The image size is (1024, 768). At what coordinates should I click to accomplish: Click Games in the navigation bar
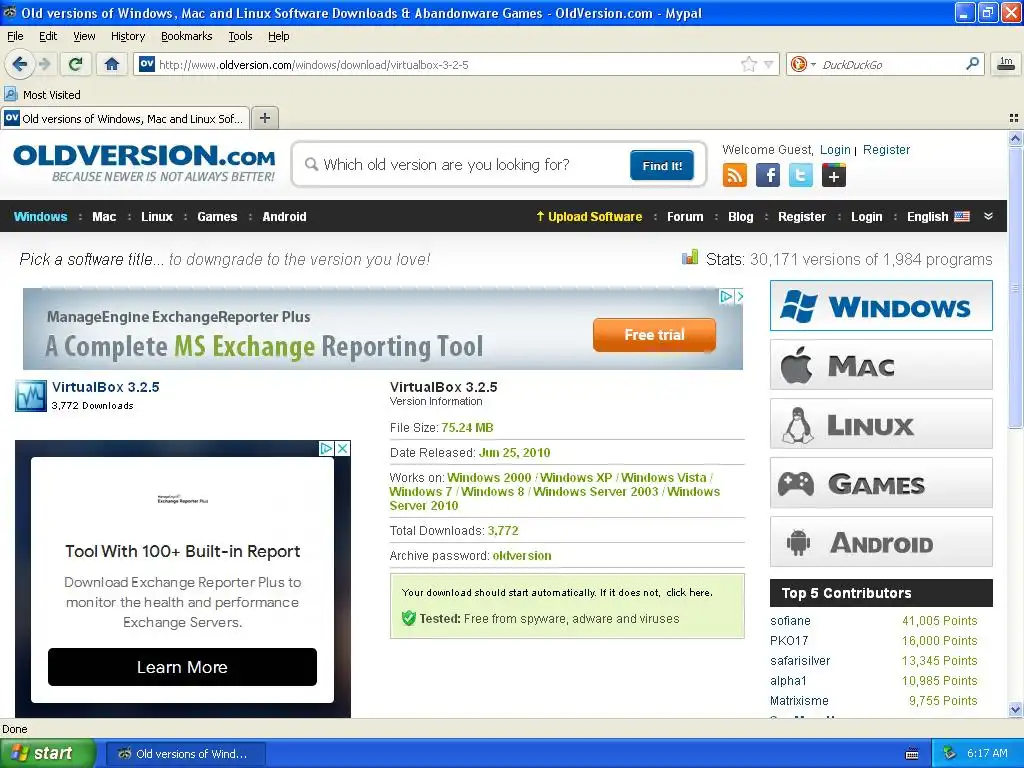point(217,217)
